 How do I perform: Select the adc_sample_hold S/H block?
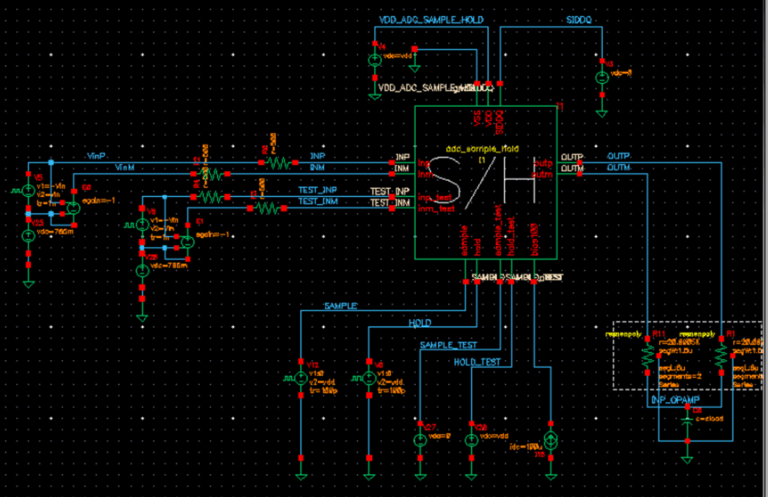(486, 183)
